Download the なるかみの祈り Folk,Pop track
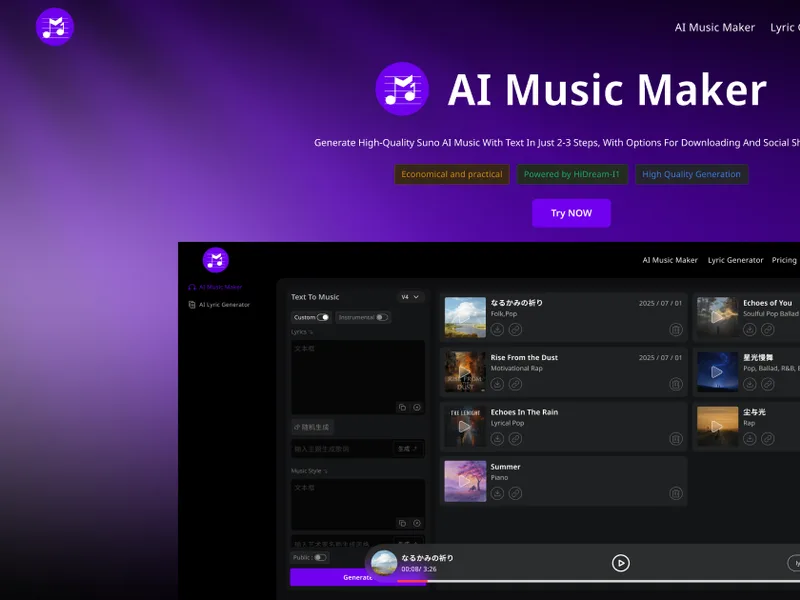 (497, 330)
